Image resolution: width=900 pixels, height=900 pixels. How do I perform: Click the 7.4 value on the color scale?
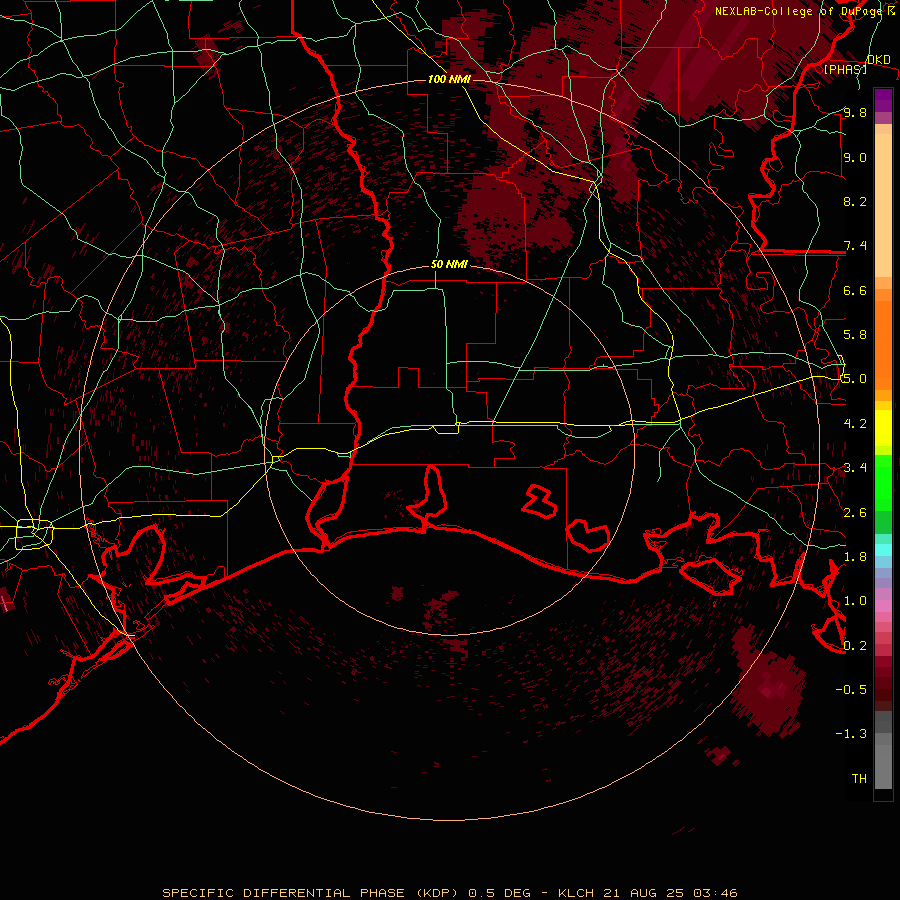tap(855, 246)
